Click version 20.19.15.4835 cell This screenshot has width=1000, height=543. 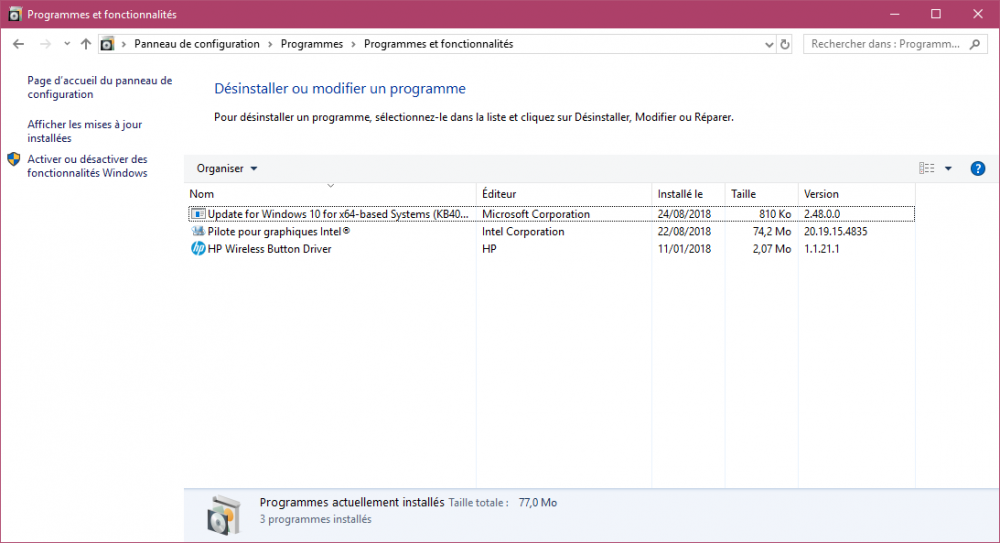[835, 232]
